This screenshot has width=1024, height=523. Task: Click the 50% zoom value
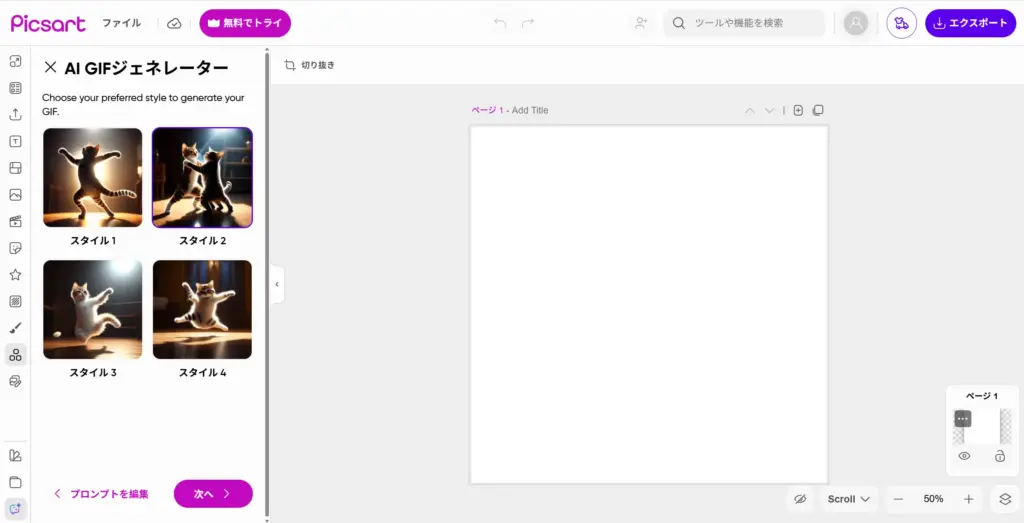(x=933, y=499)
